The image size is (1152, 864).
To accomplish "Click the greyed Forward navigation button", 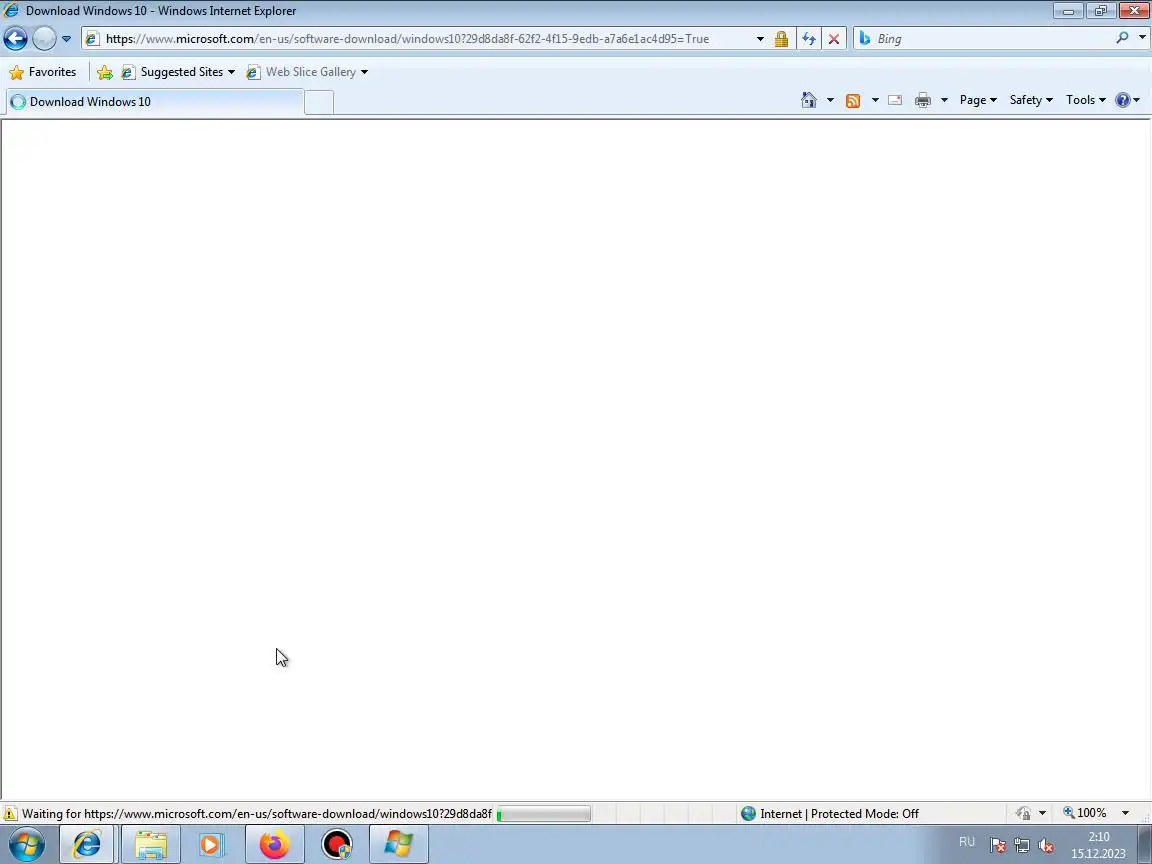I will (x=44, y=38).
